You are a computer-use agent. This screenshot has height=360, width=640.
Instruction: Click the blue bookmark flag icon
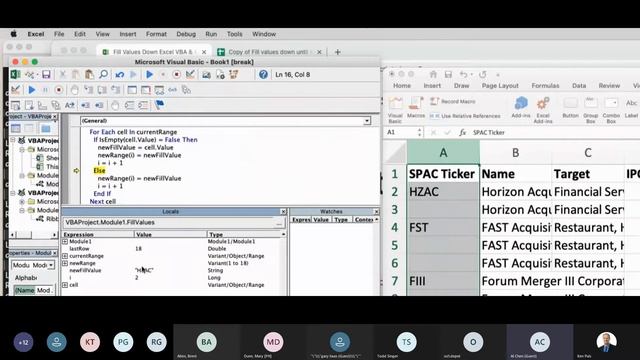(x=159, y=105)
